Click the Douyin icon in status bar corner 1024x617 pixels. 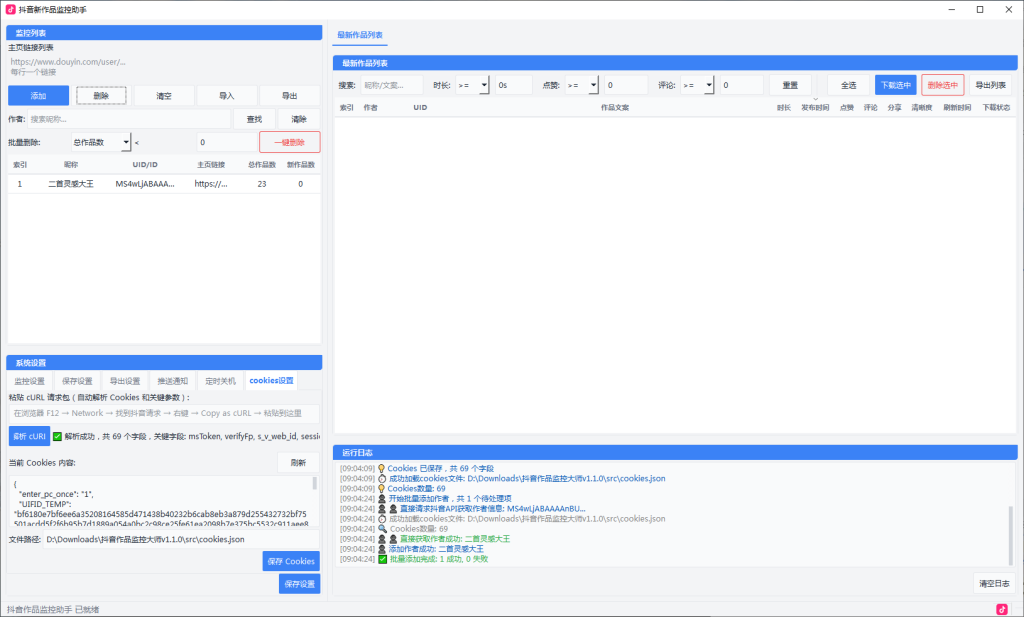1002,609
